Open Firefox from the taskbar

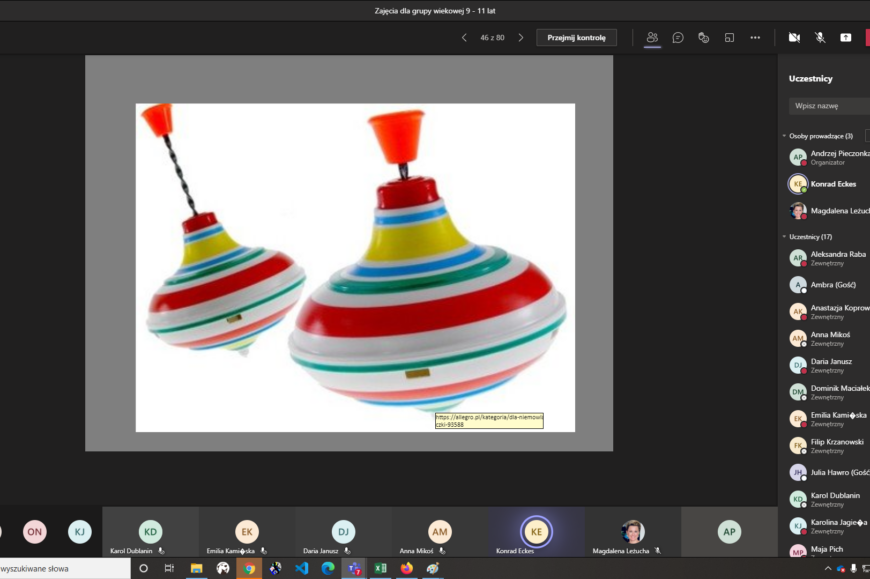click(x=407, y=568)
